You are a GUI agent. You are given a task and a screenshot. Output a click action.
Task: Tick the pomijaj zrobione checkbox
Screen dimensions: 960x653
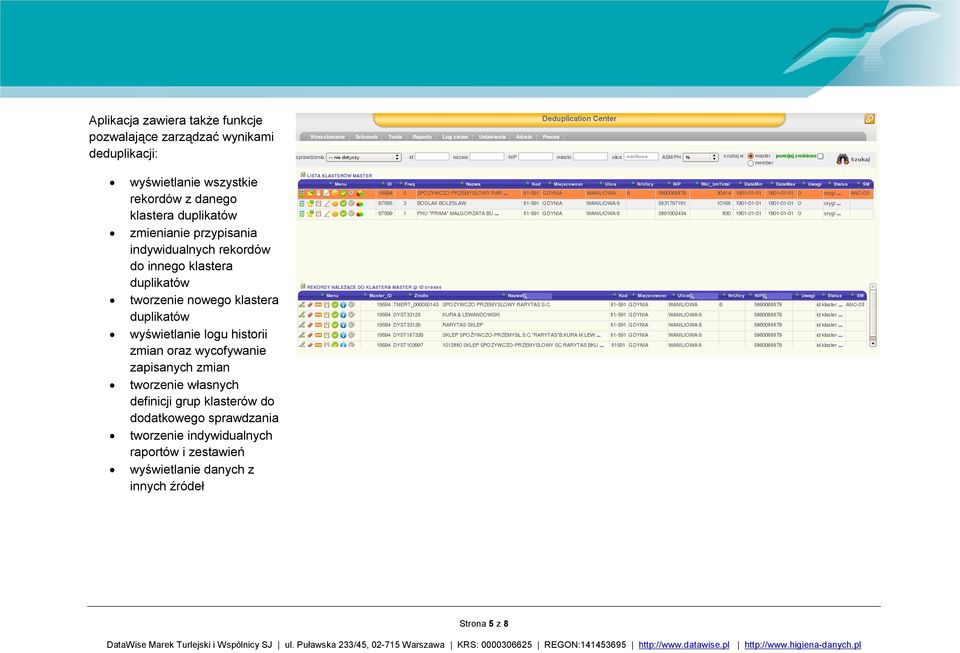820,156
